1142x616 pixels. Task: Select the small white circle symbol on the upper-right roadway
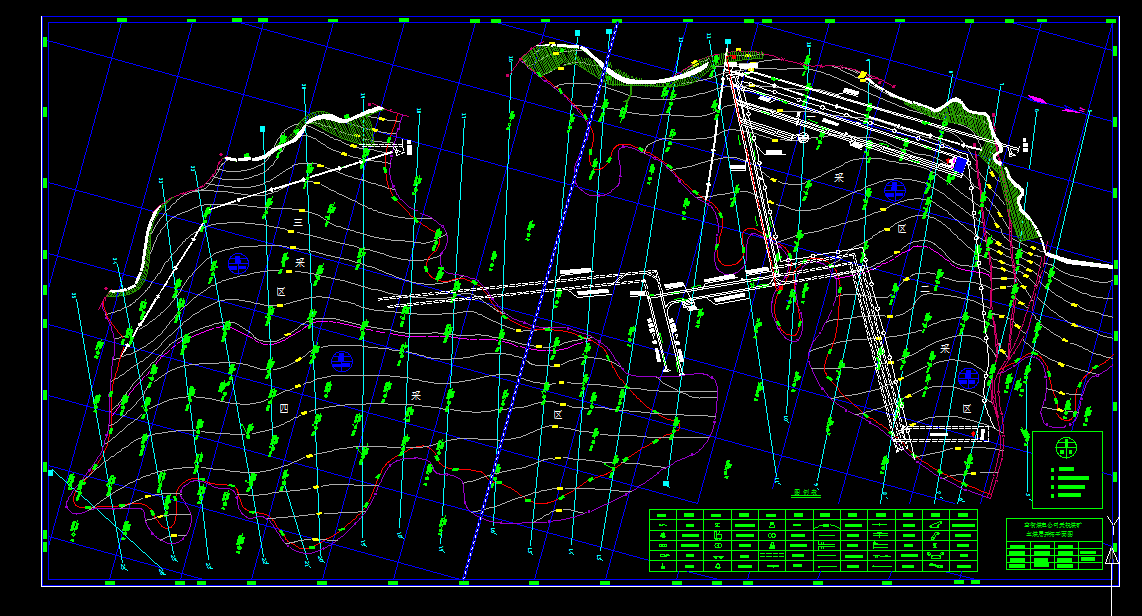803,136
